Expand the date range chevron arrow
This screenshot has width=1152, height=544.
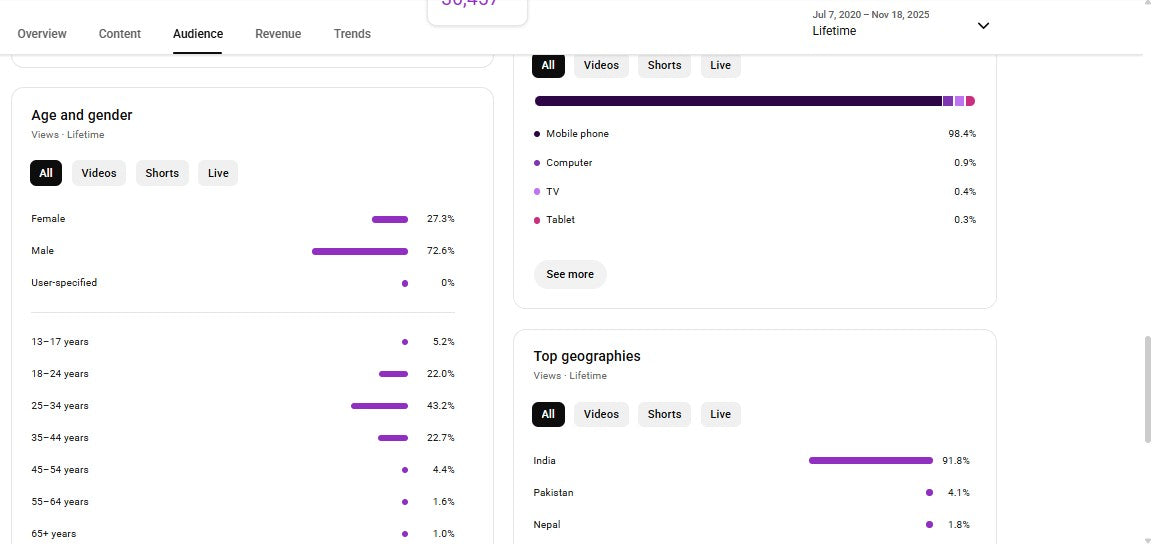(983, 25)
